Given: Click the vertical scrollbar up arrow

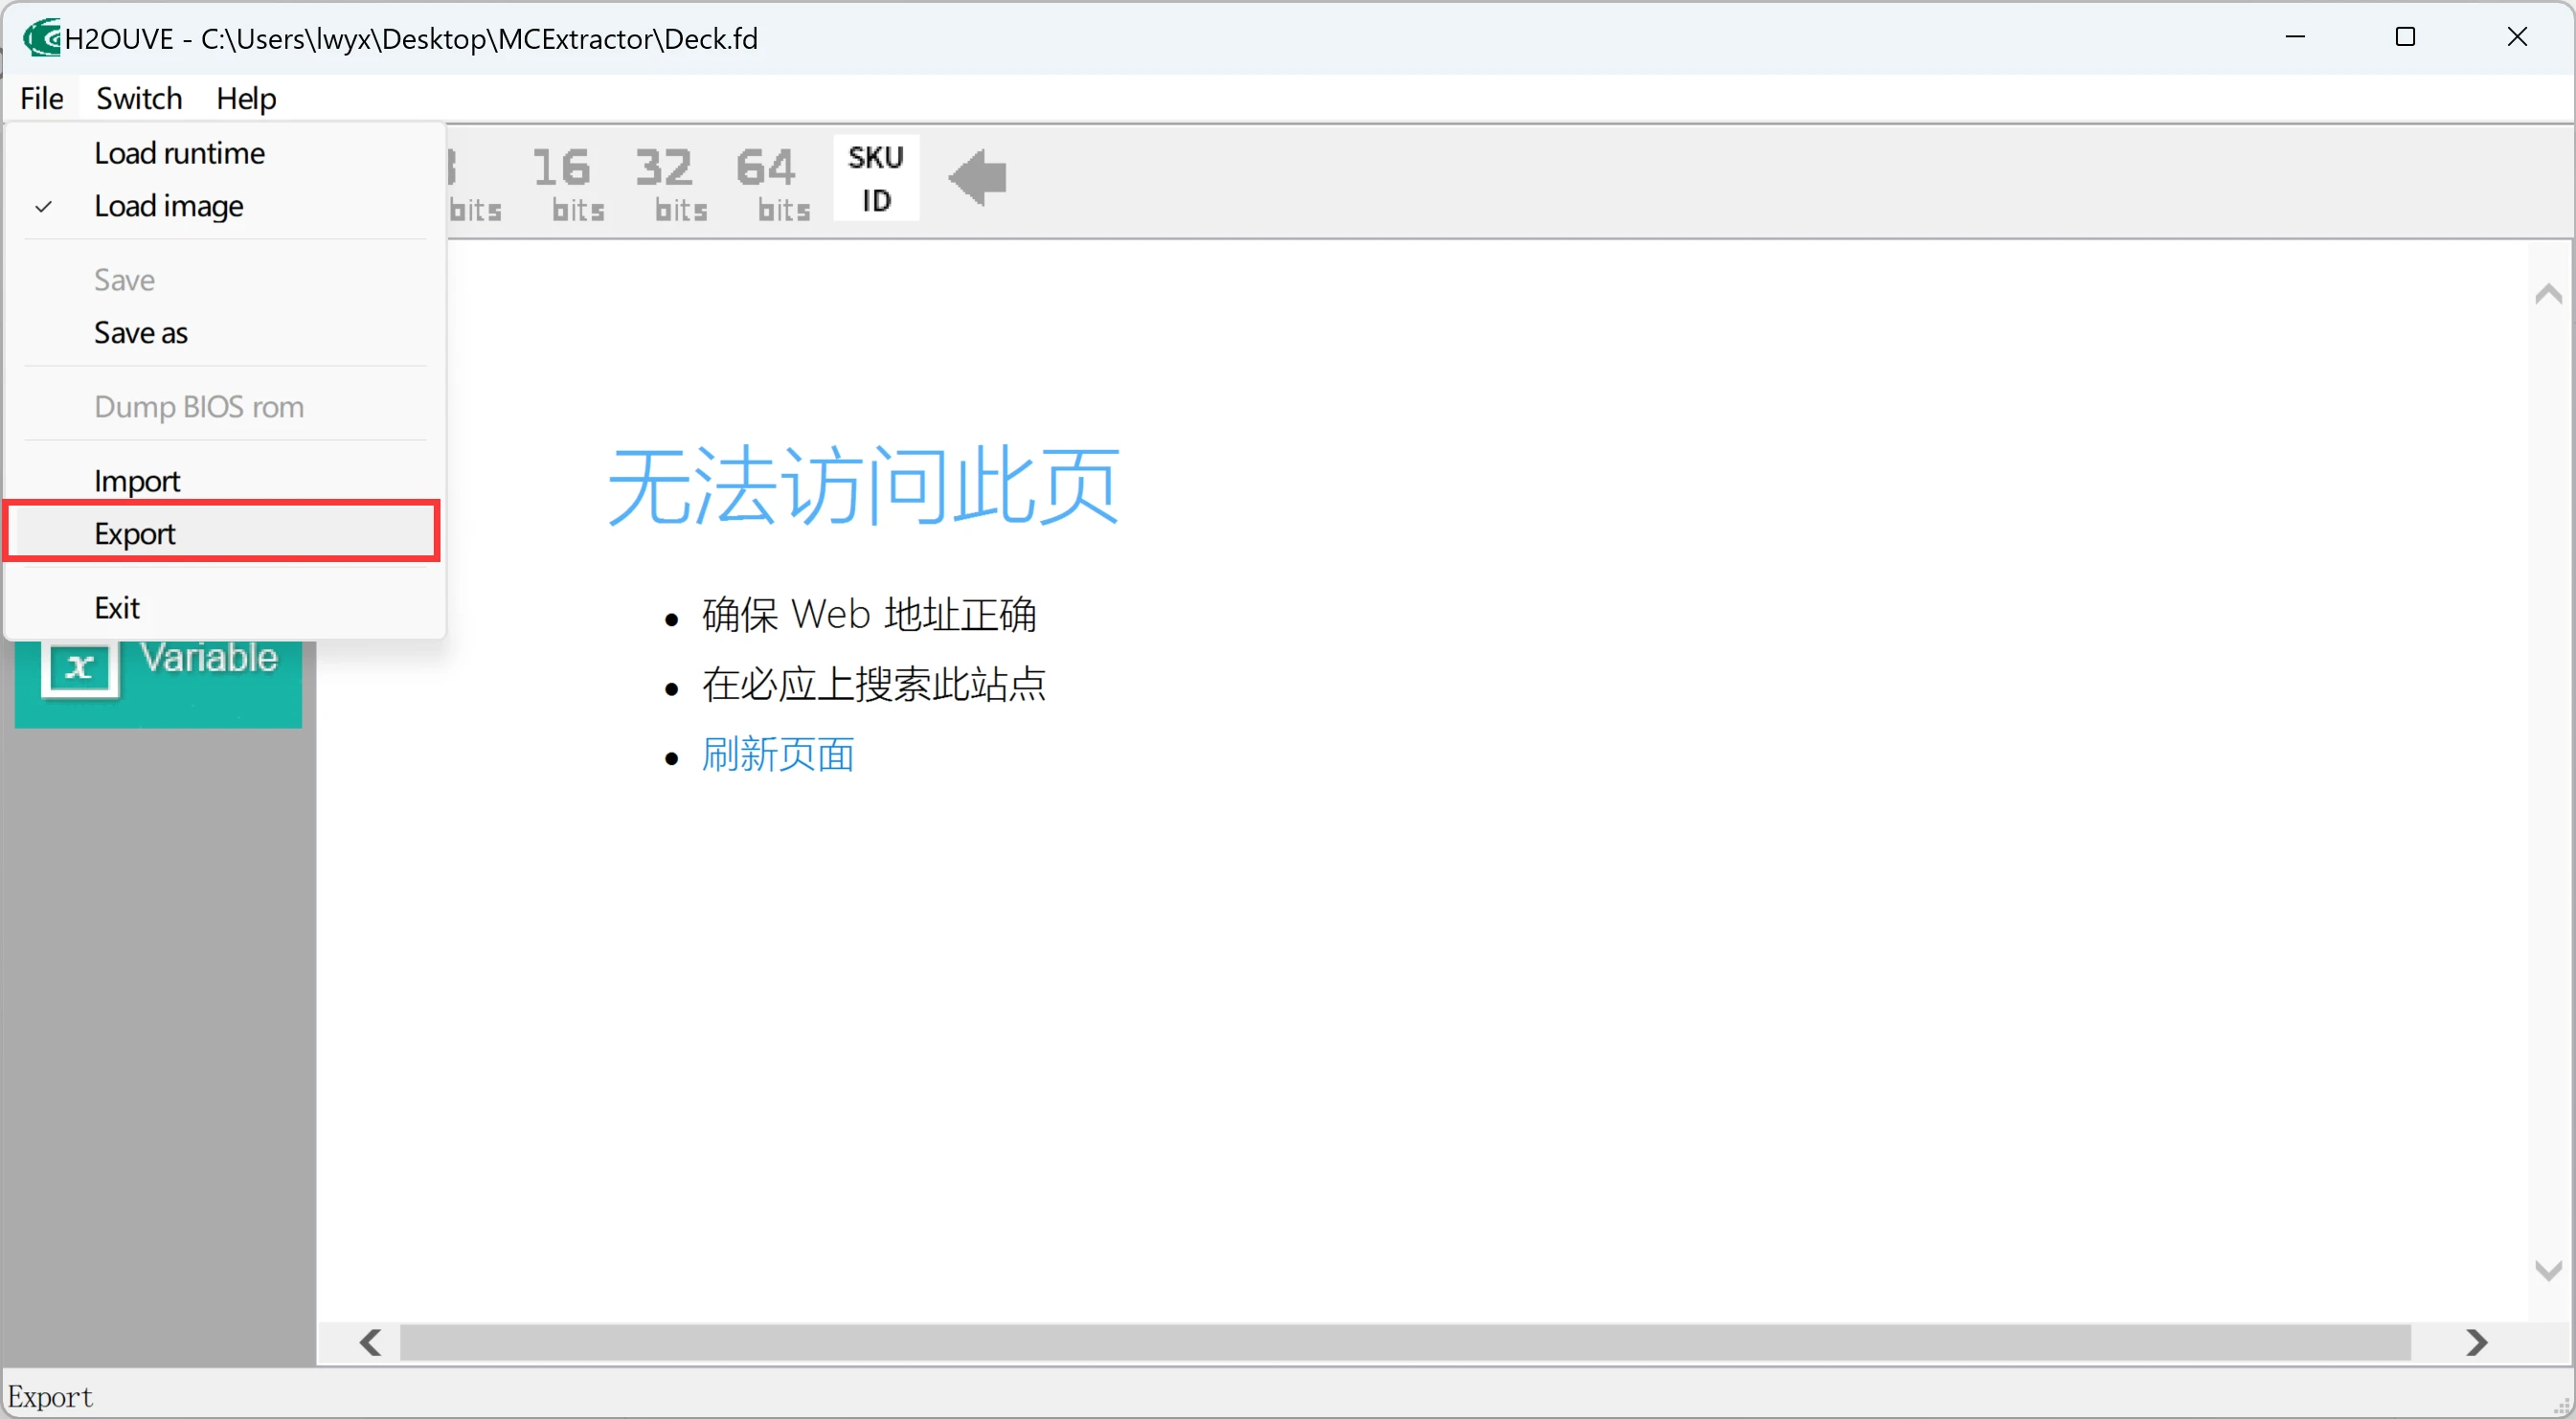Looking at the screenshot, I should (x=2549, y=293).
